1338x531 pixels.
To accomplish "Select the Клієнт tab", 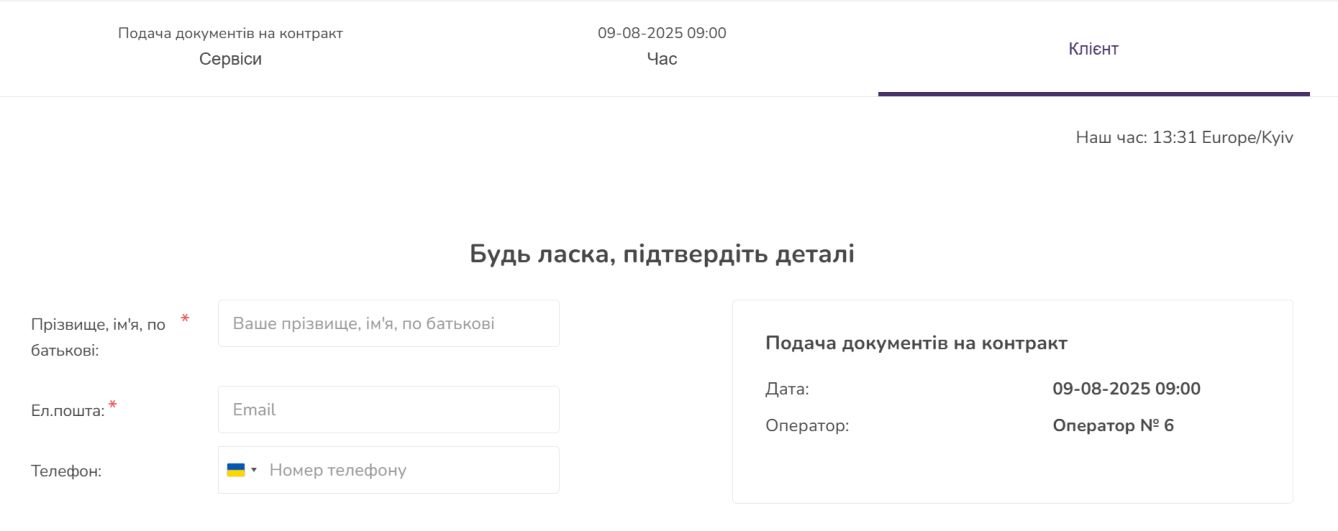I will click(x=1093, y=49).
